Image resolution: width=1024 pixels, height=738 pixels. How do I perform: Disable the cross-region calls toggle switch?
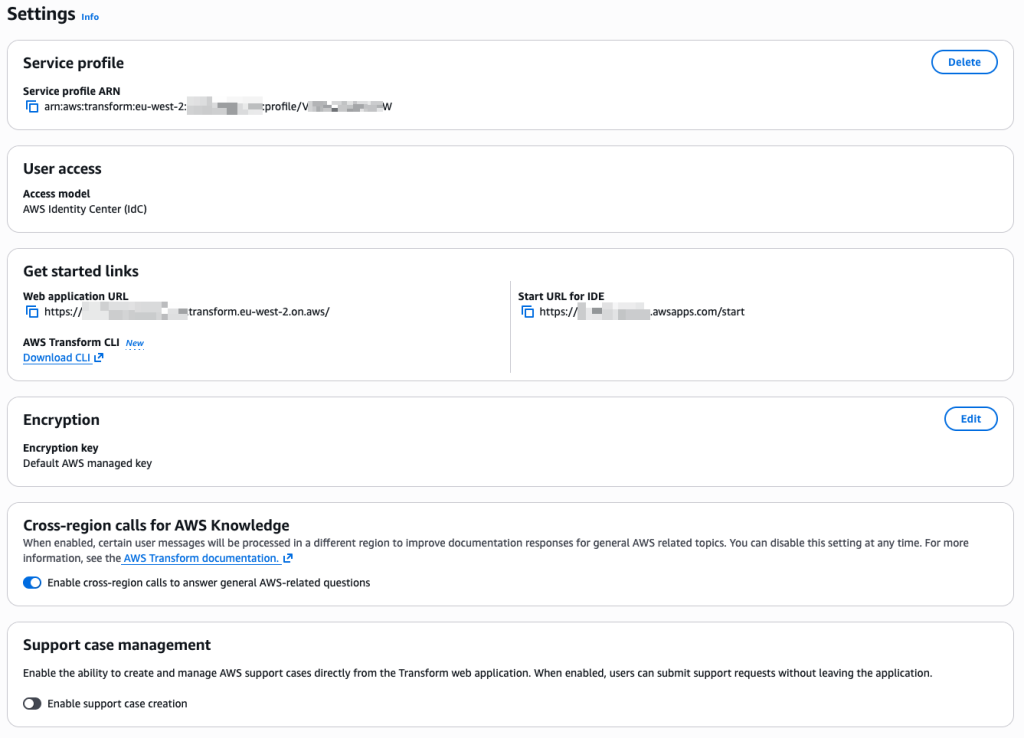(x=32, y=583)
